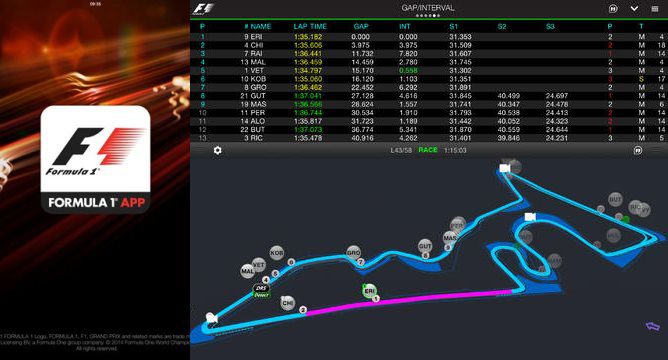The image size is (668, 360).
Task: Tap the Formula 1 App icon
Action: tap(95, 159)
